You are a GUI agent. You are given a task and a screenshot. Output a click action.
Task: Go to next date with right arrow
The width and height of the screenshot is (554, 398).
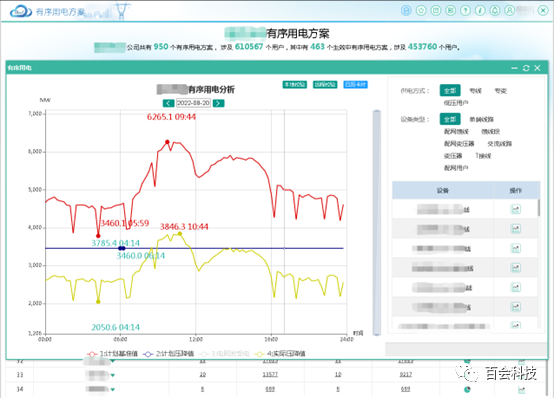click(219, 103)
